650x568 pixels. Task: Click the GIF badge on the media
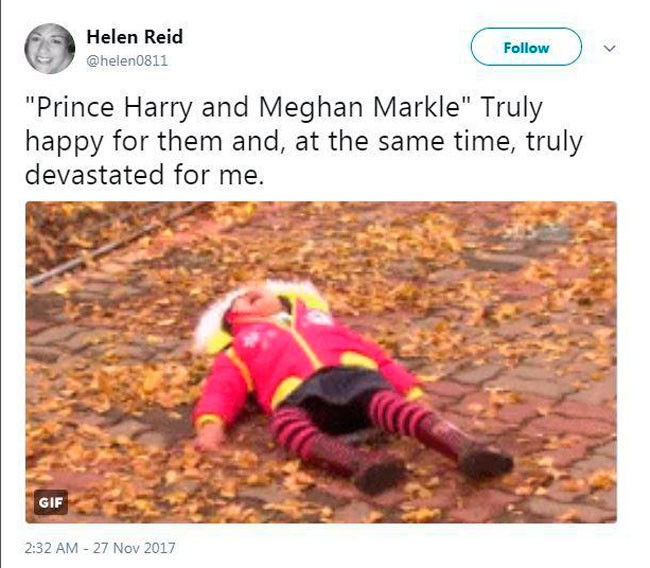click(x=51, y=502)
